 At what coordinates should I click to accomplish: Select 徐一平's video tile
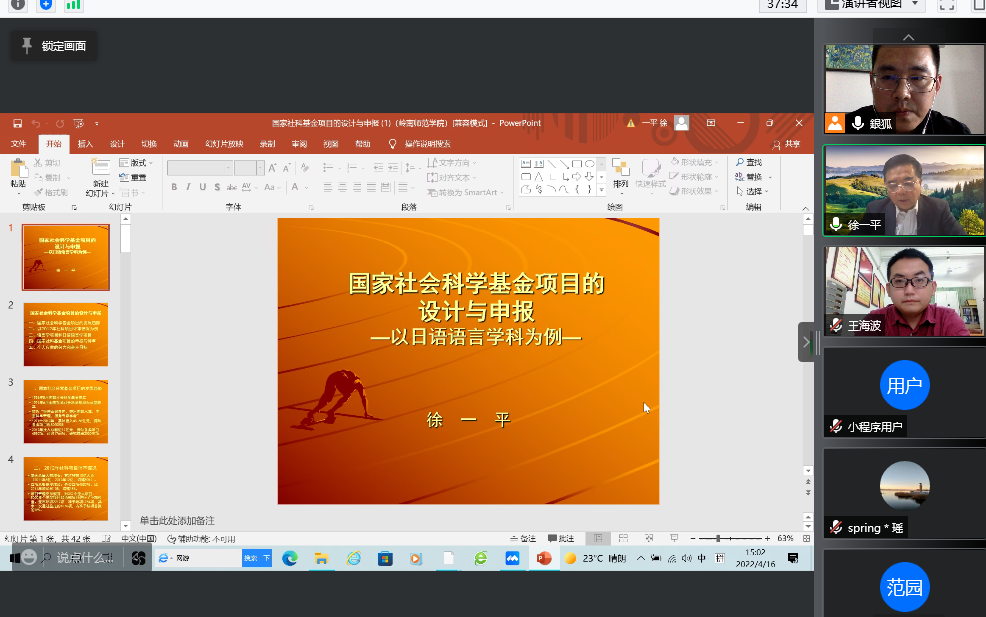coord(903,190)
